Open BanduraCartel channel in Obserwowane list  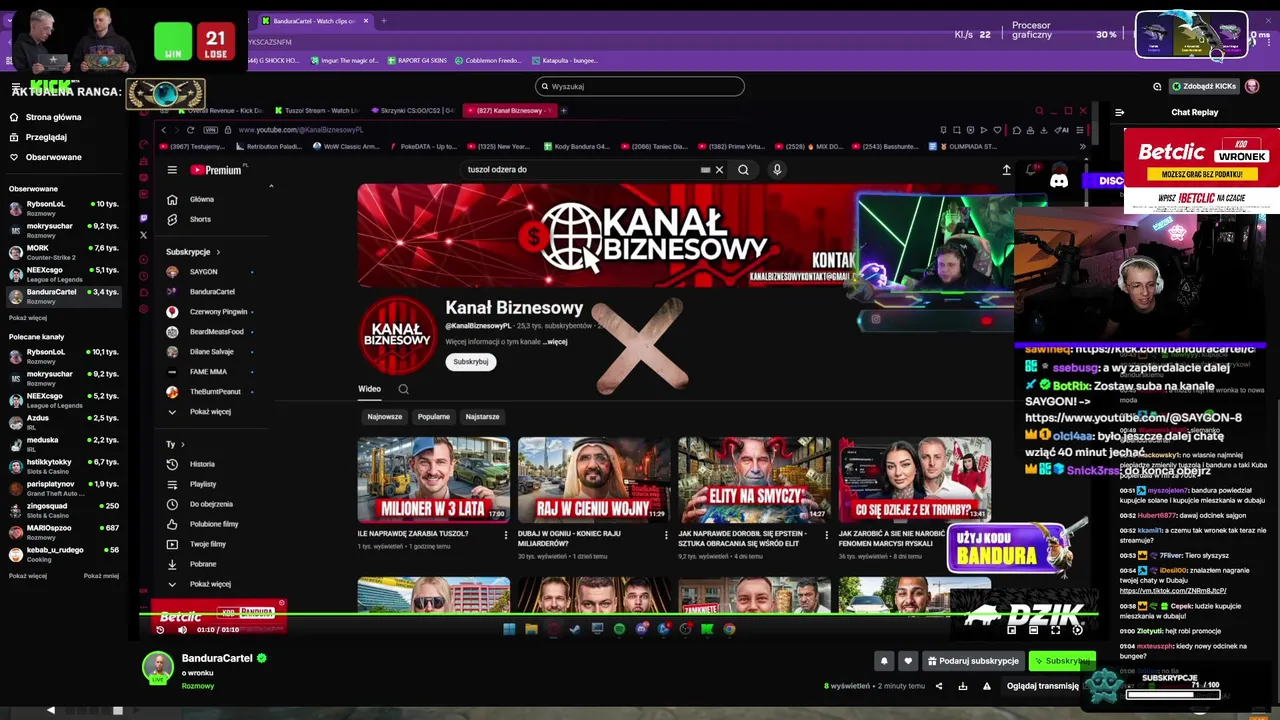[x=64, y=296]
